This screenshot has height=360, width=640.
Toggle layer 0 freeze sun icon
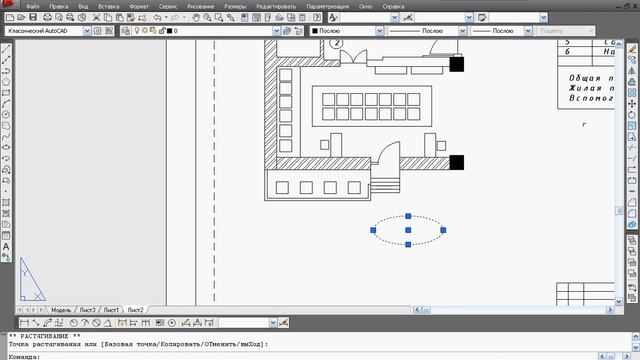(144, 31)
